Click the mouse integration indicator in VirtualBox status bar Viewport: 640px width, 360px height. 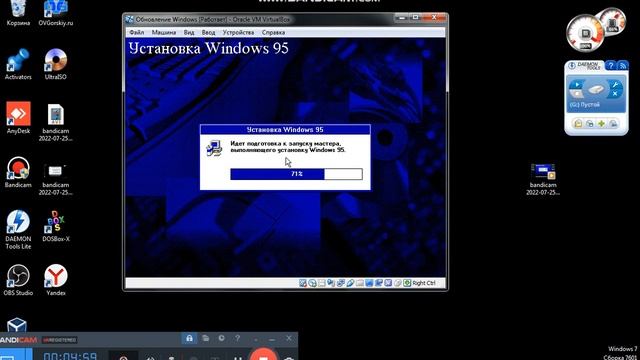point(397,283)
